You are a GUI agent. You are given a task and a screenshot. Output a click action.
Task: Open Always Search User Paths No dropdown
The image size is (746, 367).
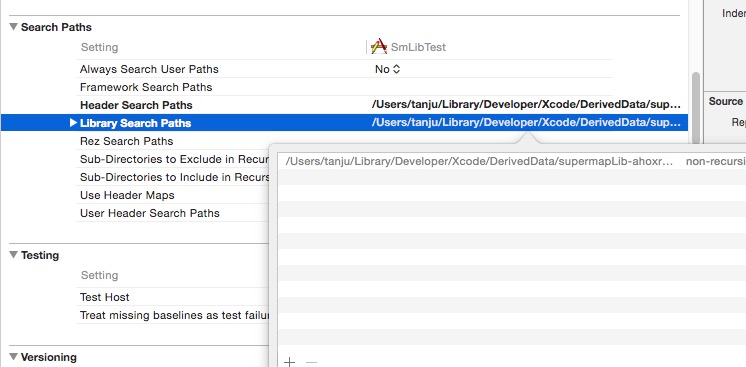tap(387, 69)
